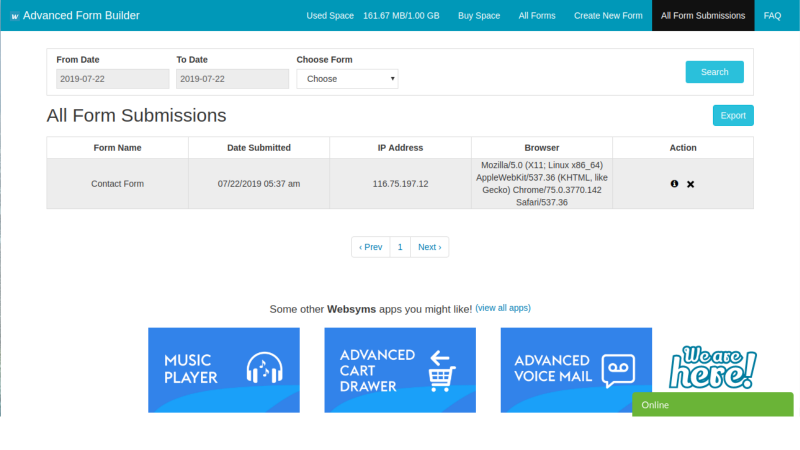Screen dimensions: 800x450
Task: Delete the Contact Form submission
Action: coord(690,184)
